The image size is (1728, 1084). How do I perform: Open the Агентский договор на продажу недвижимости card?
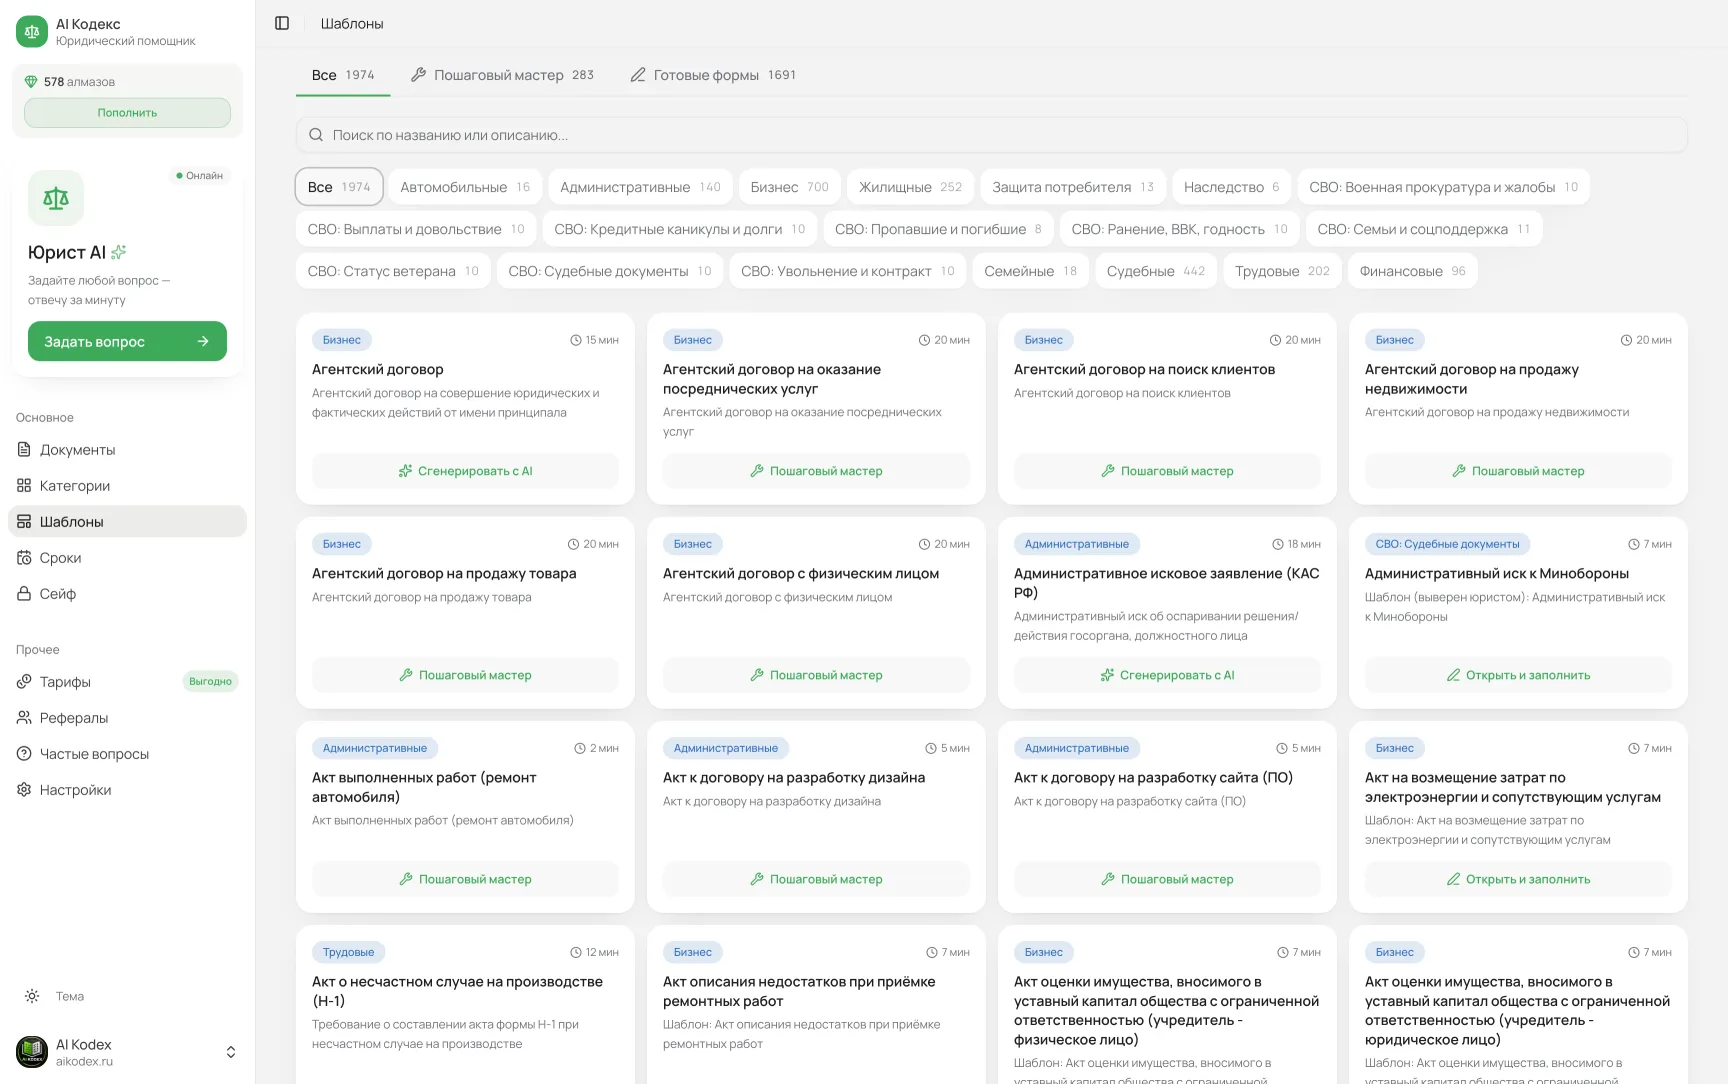click(x=1518, y=409)
